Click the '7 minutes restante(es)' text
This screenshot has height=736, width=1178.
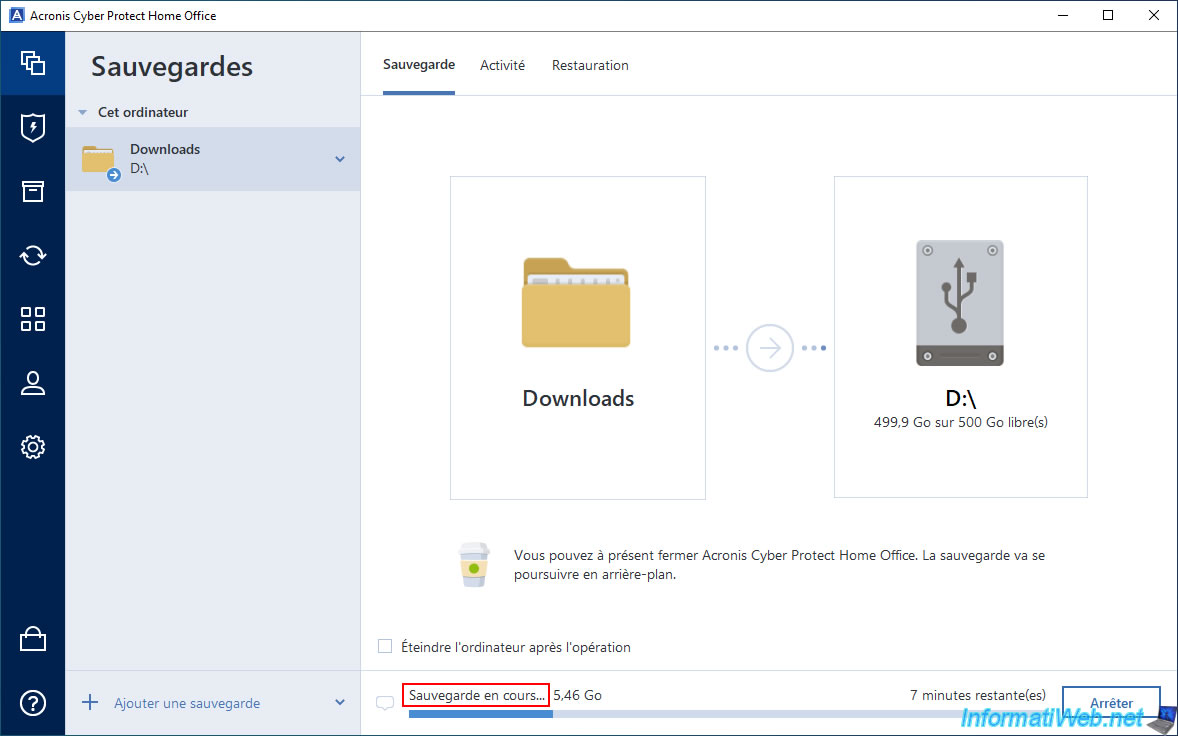(977, 695)
